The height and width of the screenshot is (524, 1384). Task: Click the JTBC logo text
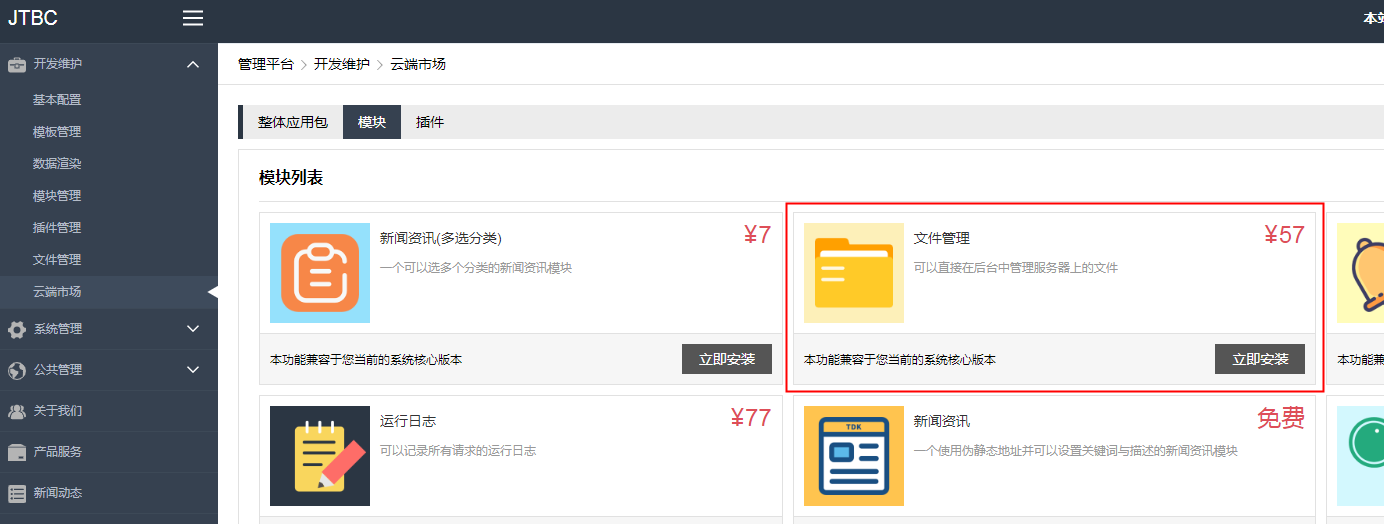[33, 18]
